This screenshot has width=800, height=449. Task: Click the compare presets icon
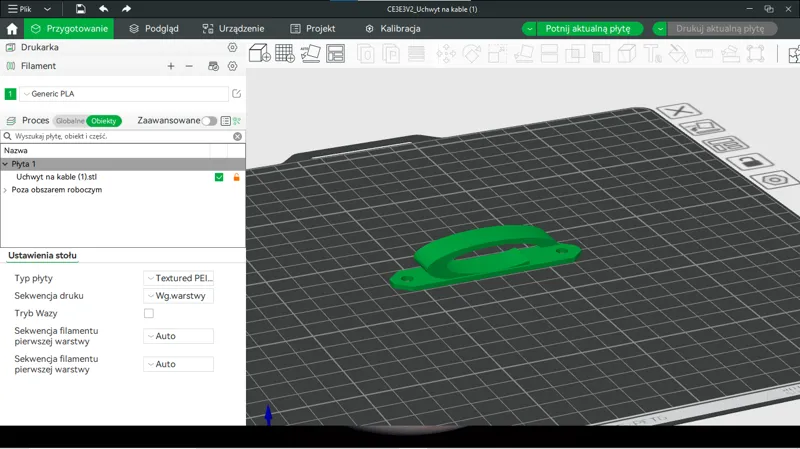237,121
